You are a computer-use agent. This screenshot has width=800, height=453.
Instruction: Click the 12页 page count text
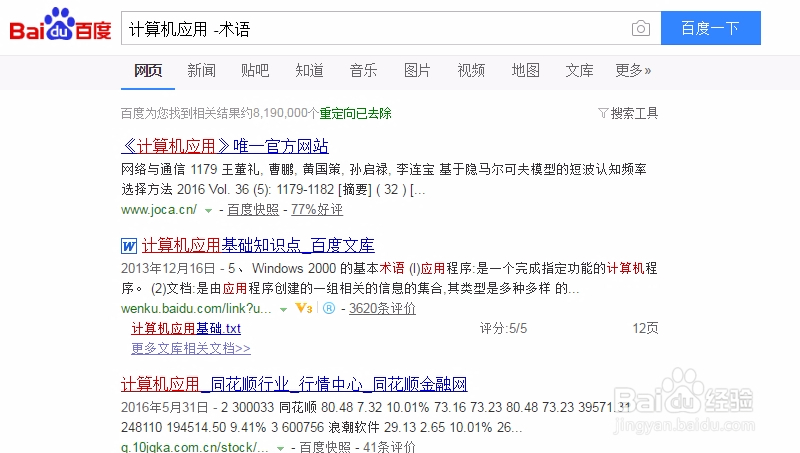tap(645, 328)
